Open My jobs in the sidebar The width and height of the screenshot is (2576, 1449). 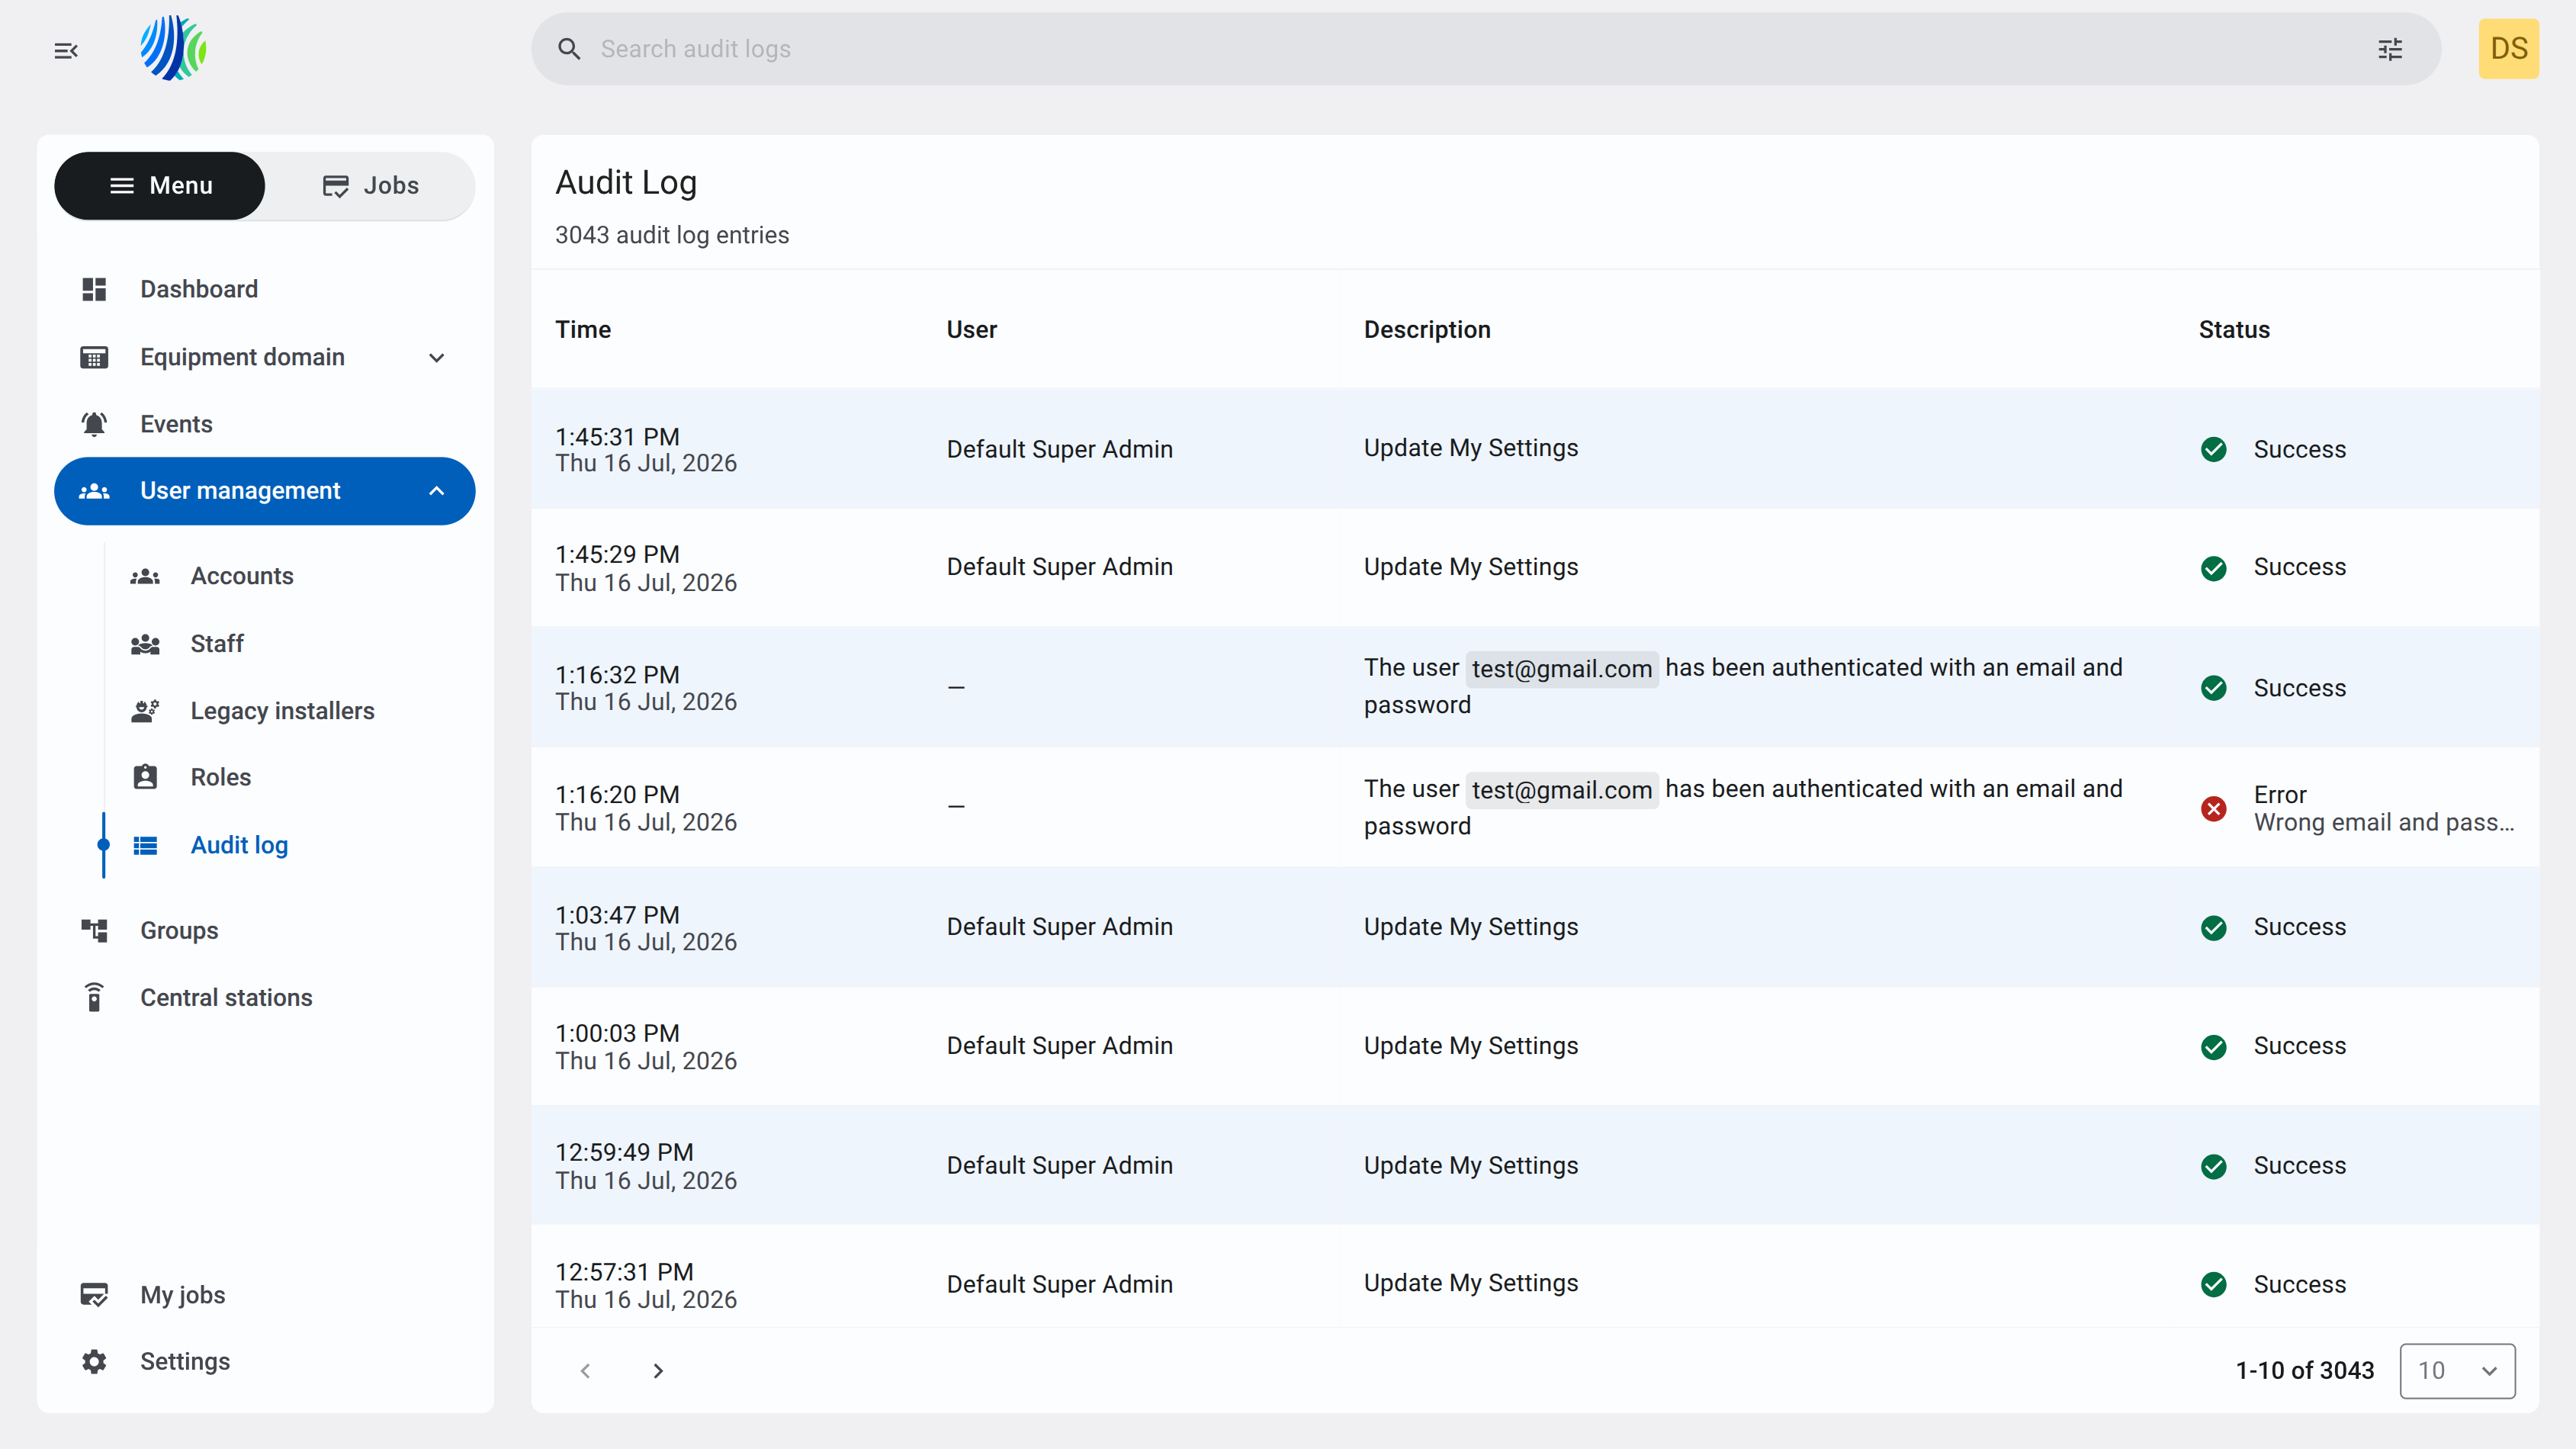pyautogui.click(x=265, y=1295)
